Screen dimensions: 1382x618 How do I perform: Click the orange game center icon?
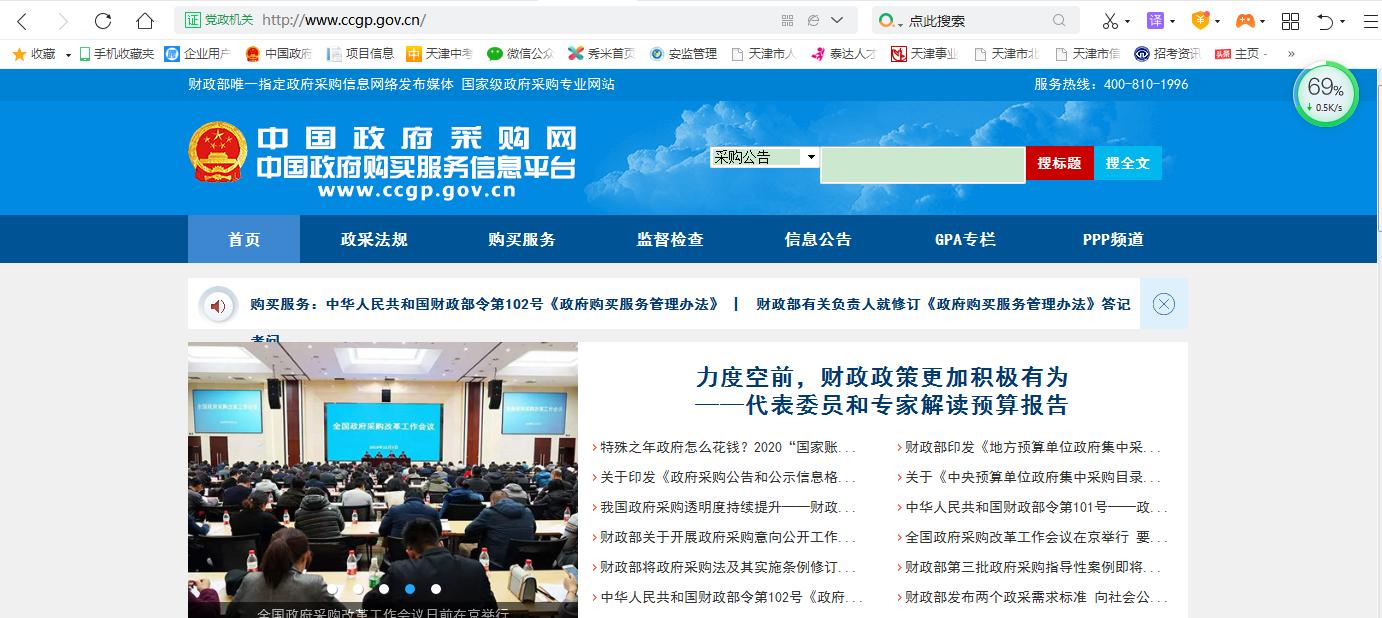1246,20
